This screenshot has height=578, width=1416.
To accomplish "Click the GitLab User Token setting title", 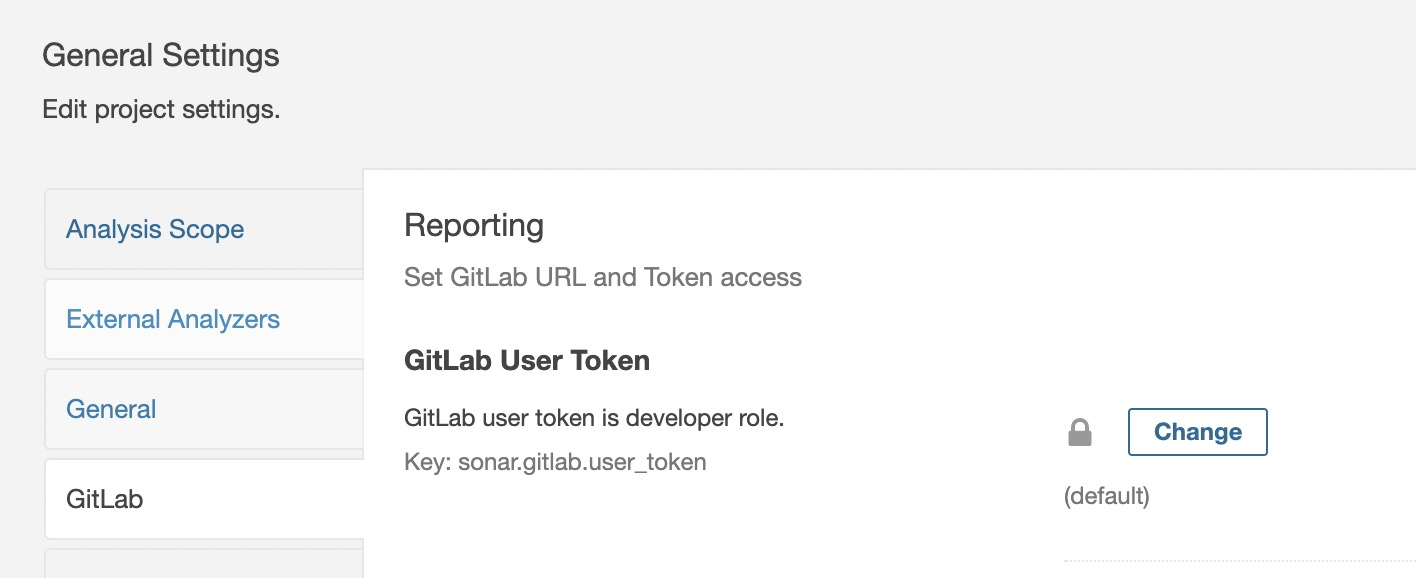I will [527, 360].
